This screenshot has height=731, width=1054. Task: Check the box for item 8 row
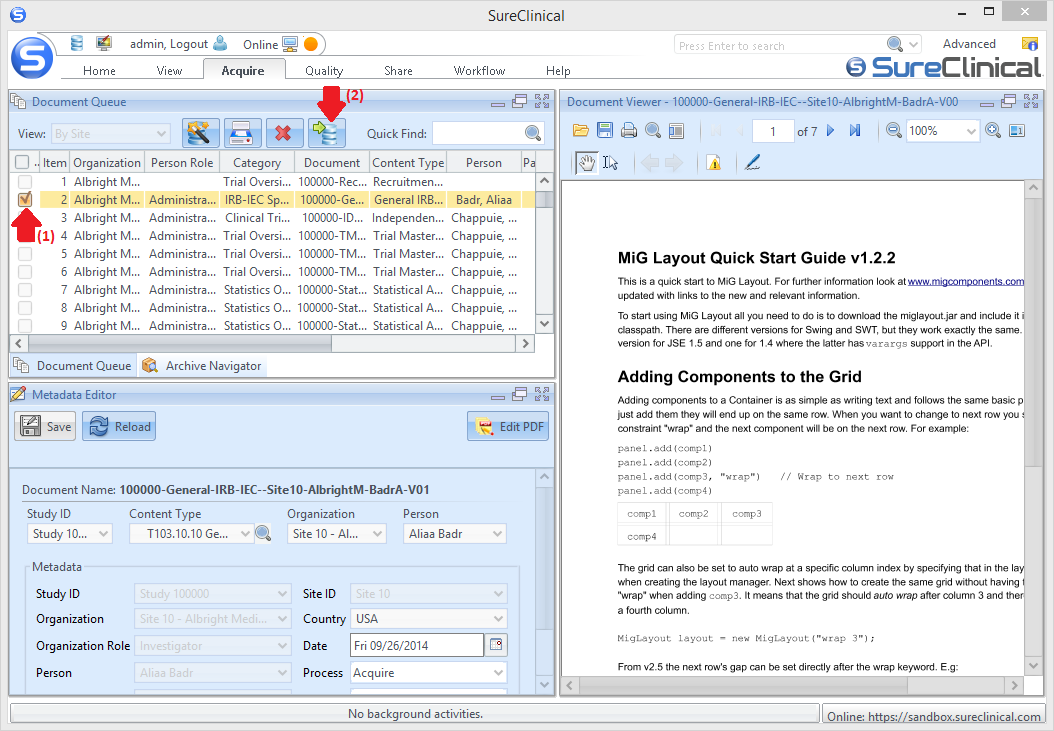click(25, 308)
